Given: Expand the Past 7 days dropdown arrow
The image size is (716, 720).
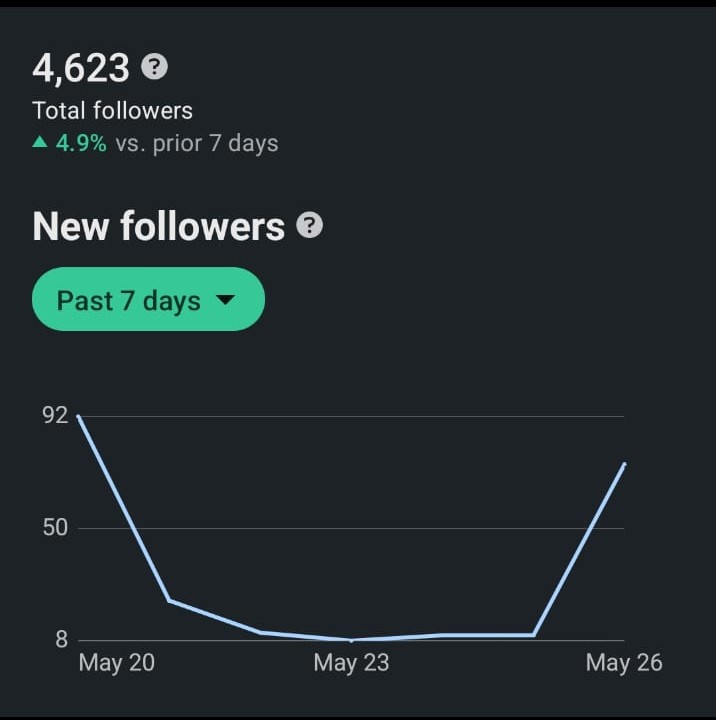Looking at the screenshot, I should pos(225,300).
